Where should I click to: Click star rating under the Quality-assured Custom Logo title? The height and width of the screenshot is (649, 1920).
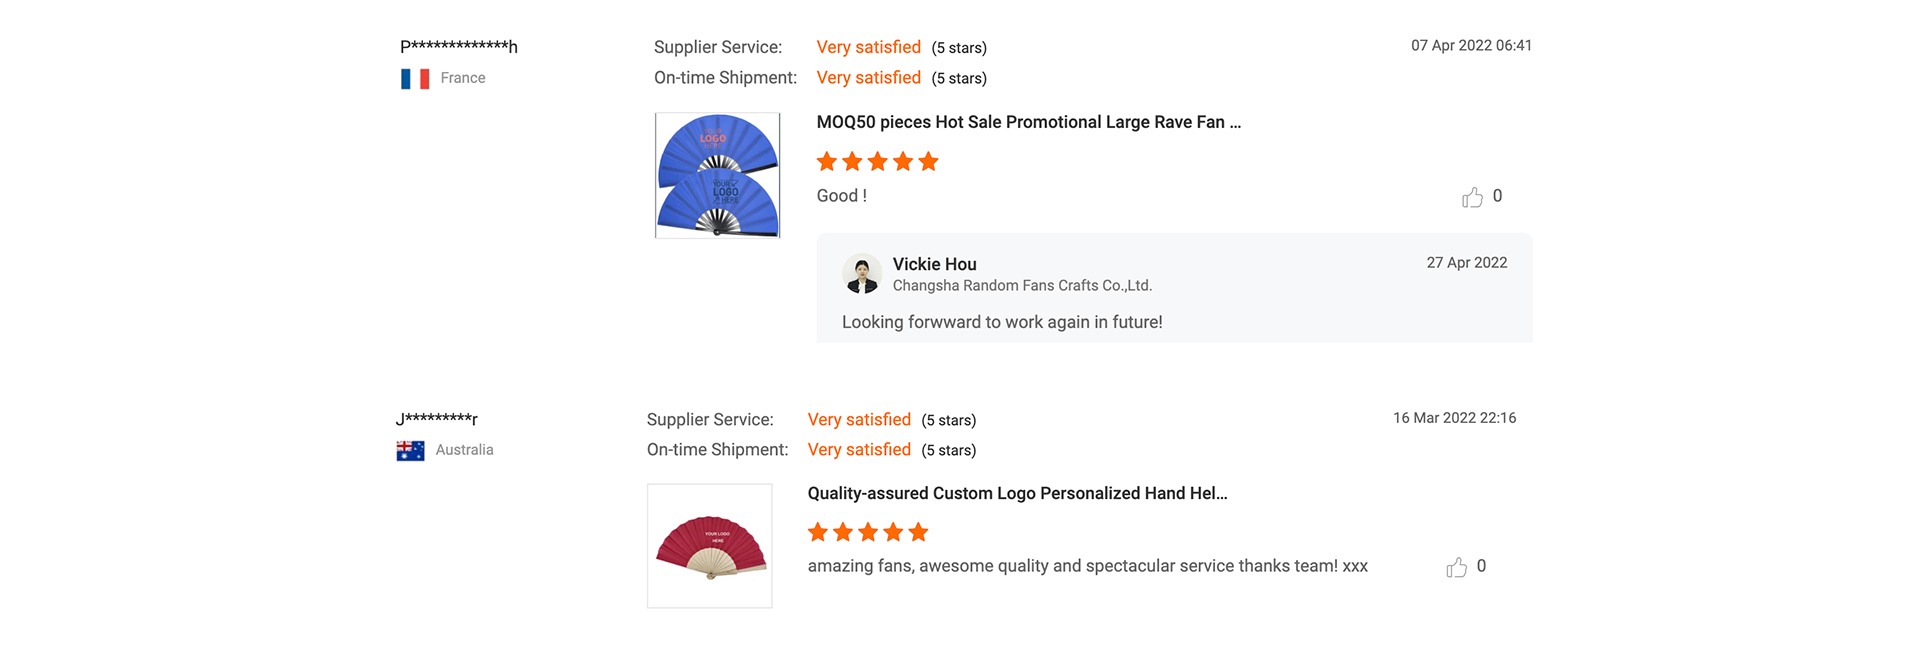point(868,532)
